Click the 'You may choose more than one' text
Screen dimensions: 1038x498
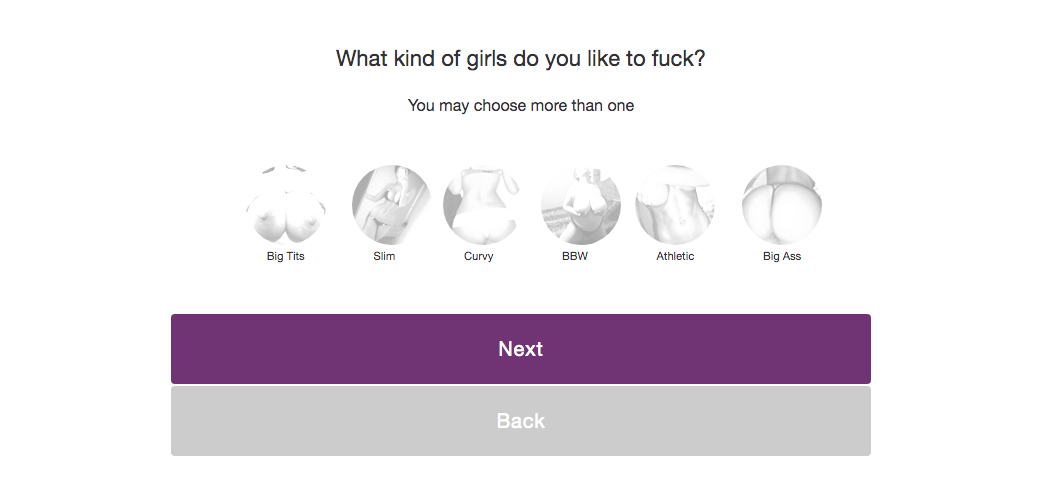(521, 105)
